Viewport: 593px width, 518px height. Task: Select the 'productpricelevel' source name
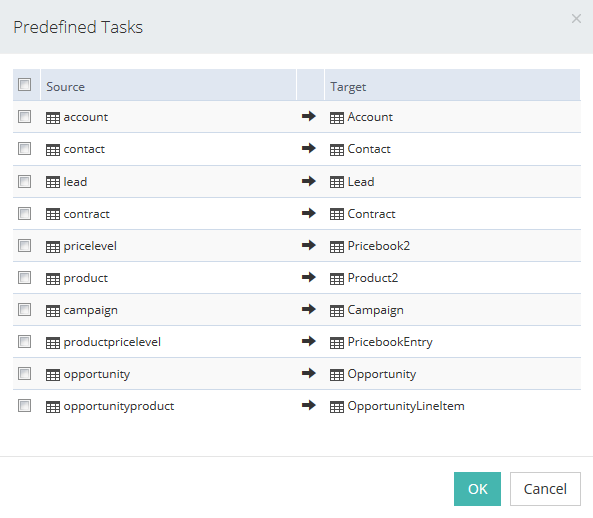click(x=112, y=342)
